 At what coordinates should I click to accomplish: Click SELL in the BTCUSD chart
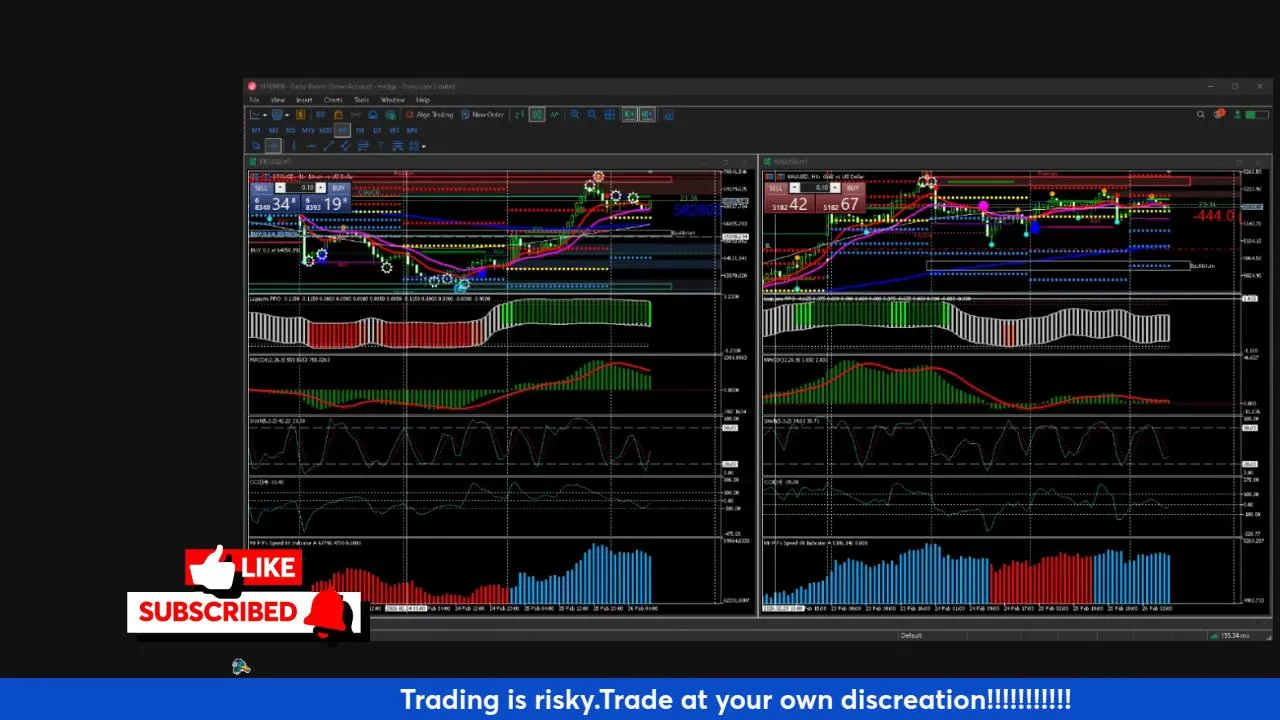click(x=262, y=188)
